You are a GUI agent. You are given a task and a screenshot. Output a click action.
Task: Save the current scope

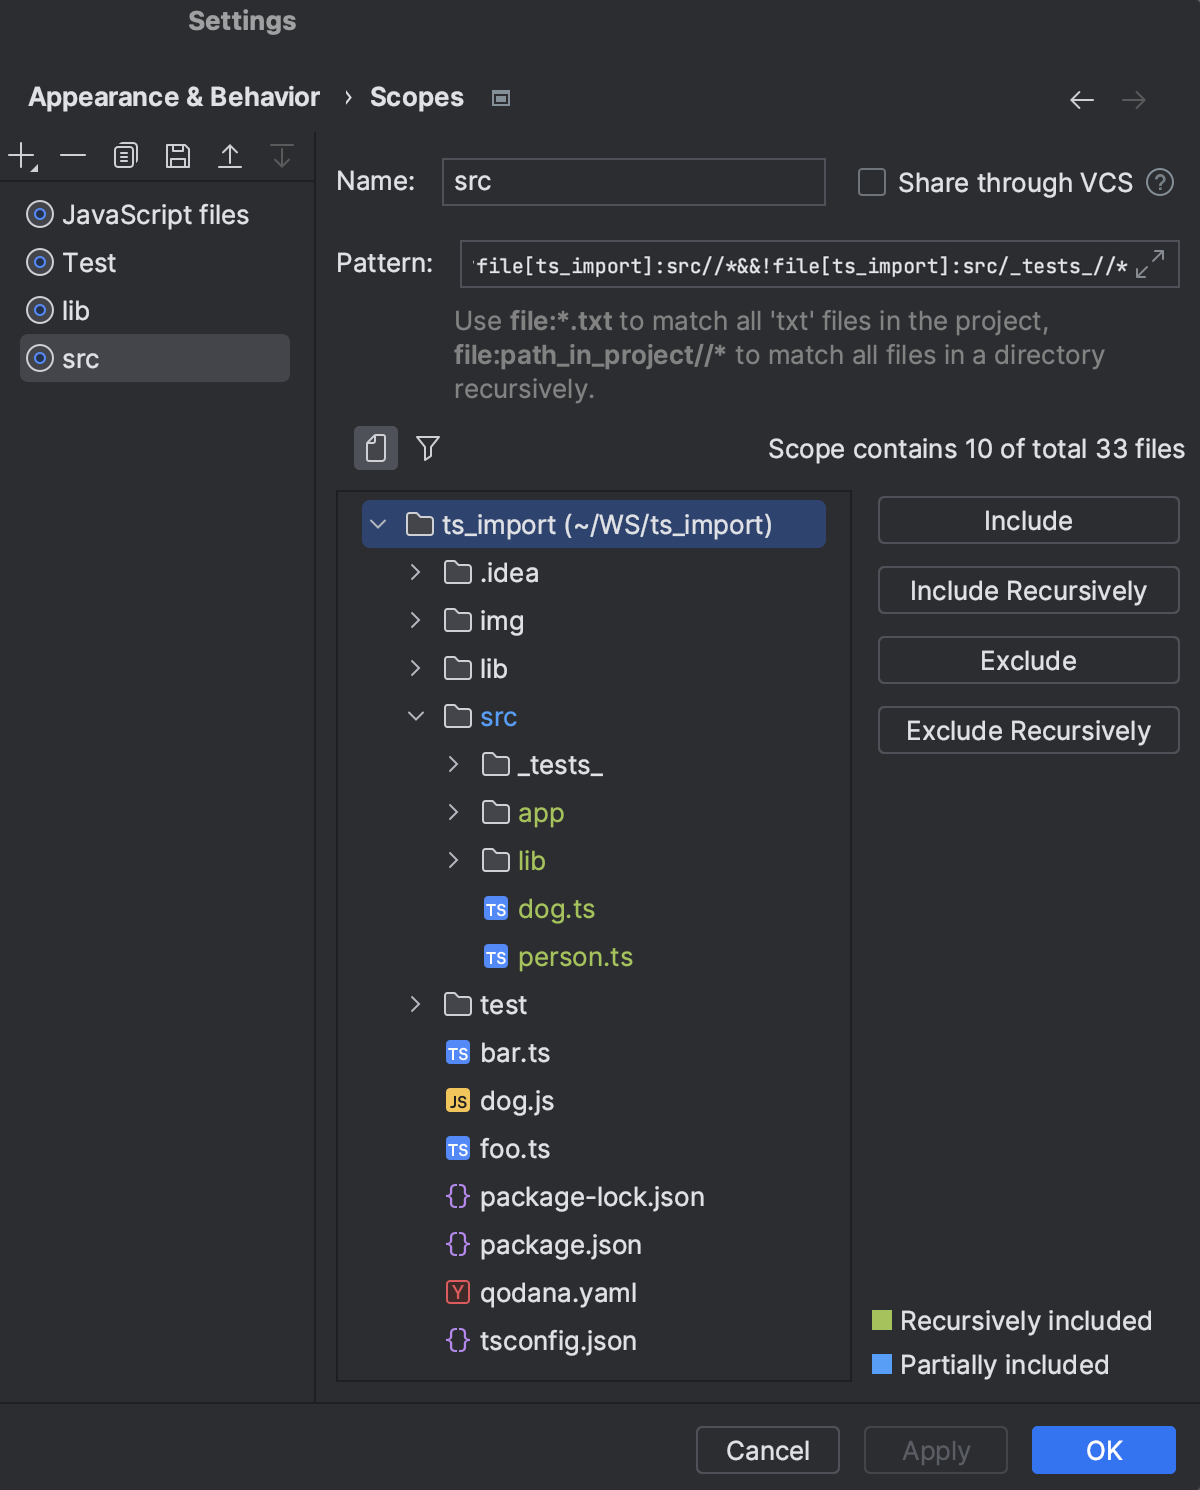tap(177, 155)
